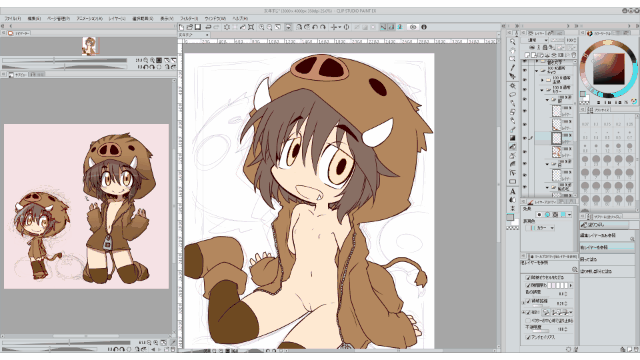
Task: Click the second effect icon in Layer Property
Action: pos(547,214)
